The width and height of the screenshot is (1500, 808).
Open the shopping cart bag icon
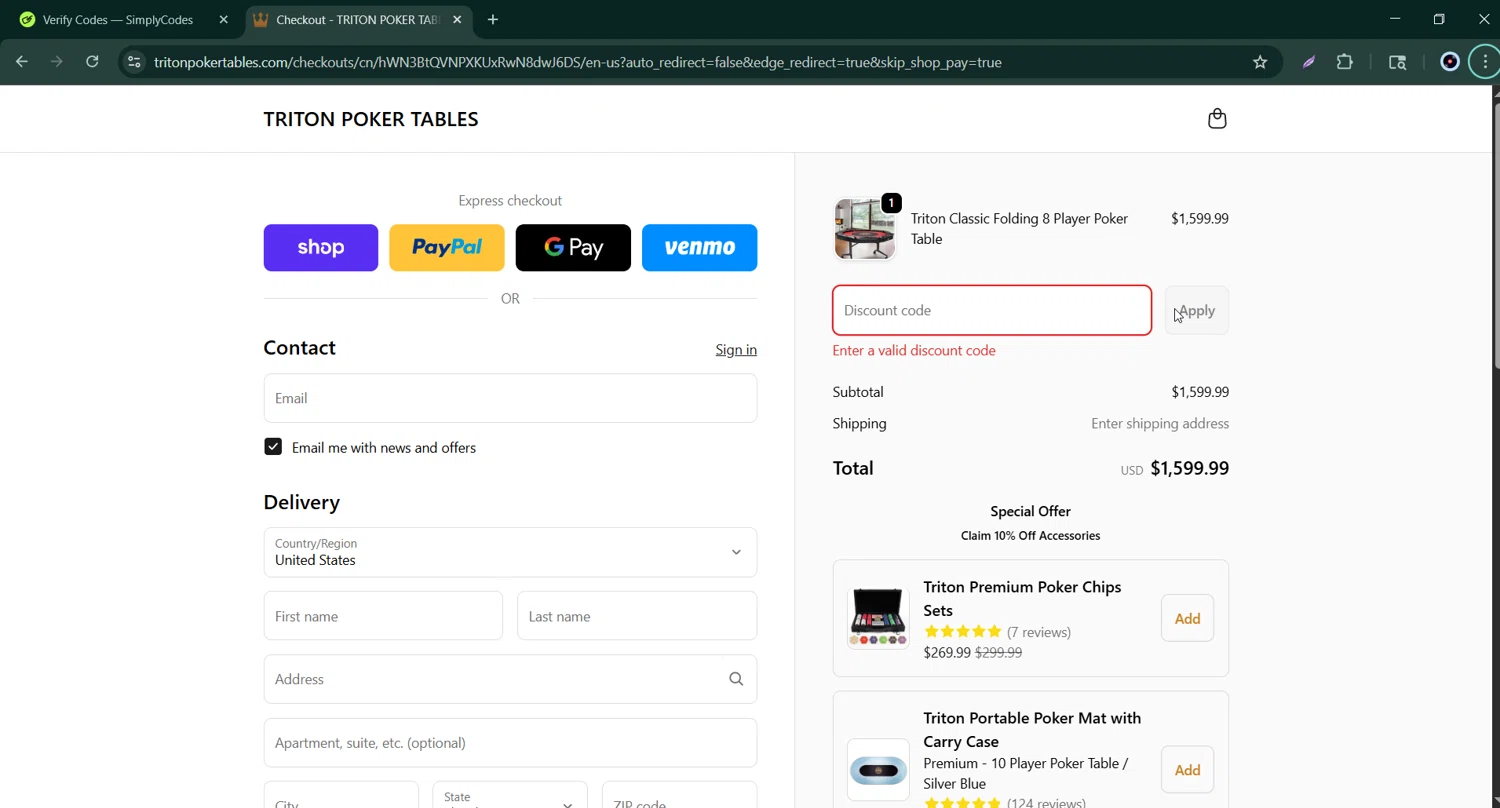coord(1217,119)
